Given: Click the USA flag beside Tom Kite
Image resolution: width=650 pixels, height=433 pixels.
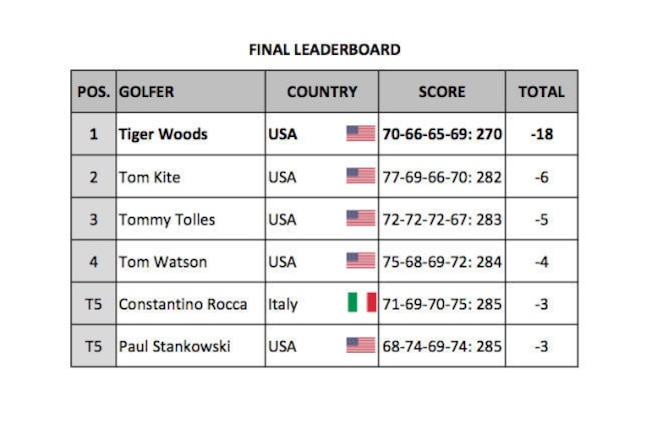Looking at the screenshot, I should [361, 176].
